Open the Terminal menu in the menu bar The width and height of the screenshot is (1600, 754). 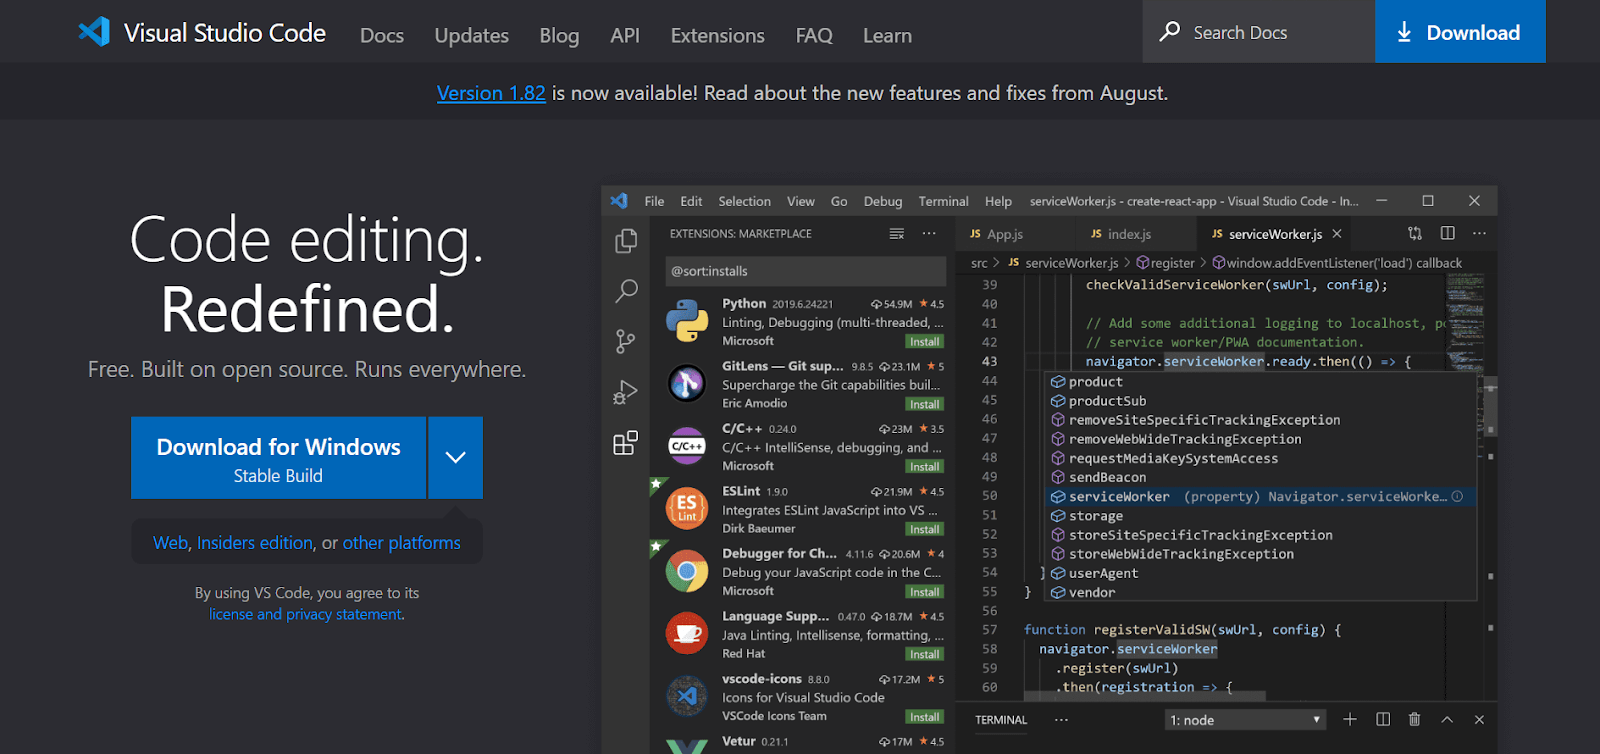(943, 201)
